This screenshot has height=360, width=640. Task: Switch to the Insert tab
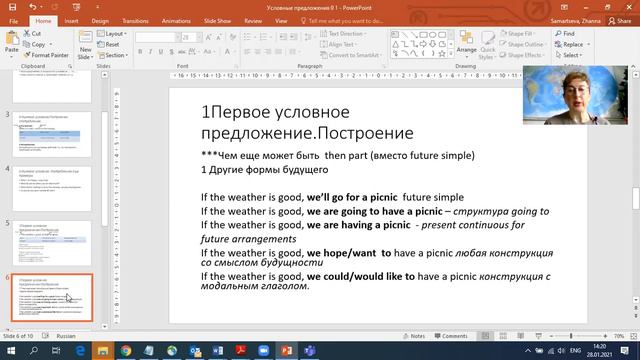[71, 21]
